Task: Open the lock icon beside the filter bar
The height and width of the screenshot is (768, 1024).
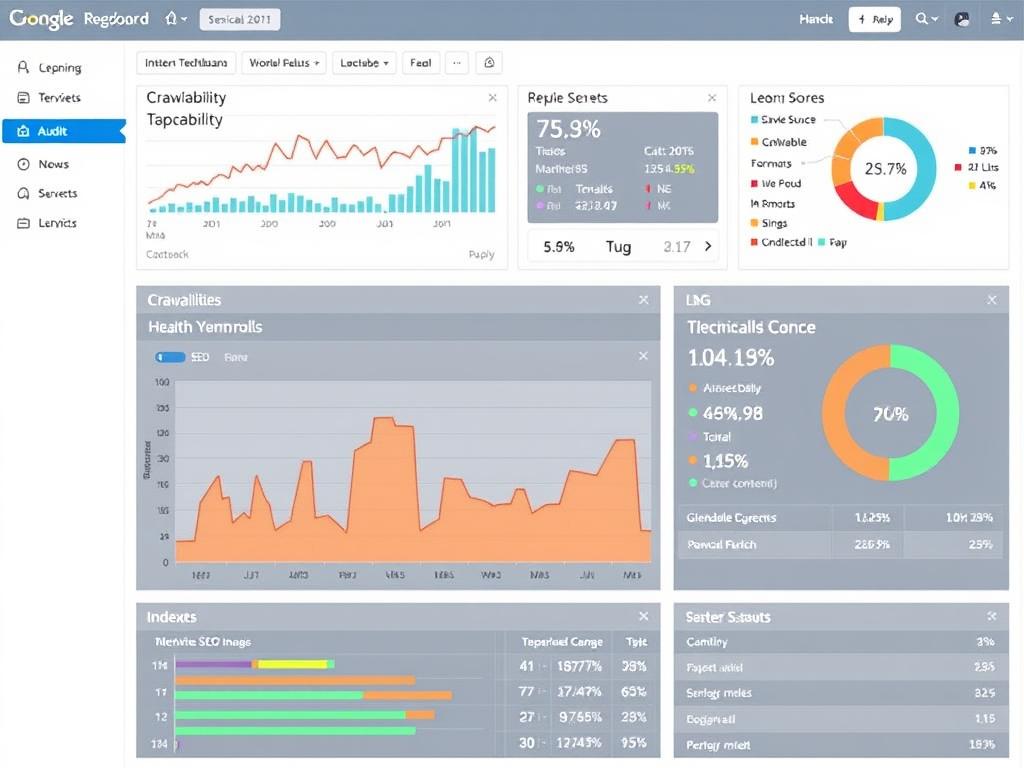Action: tap(489, 62)
